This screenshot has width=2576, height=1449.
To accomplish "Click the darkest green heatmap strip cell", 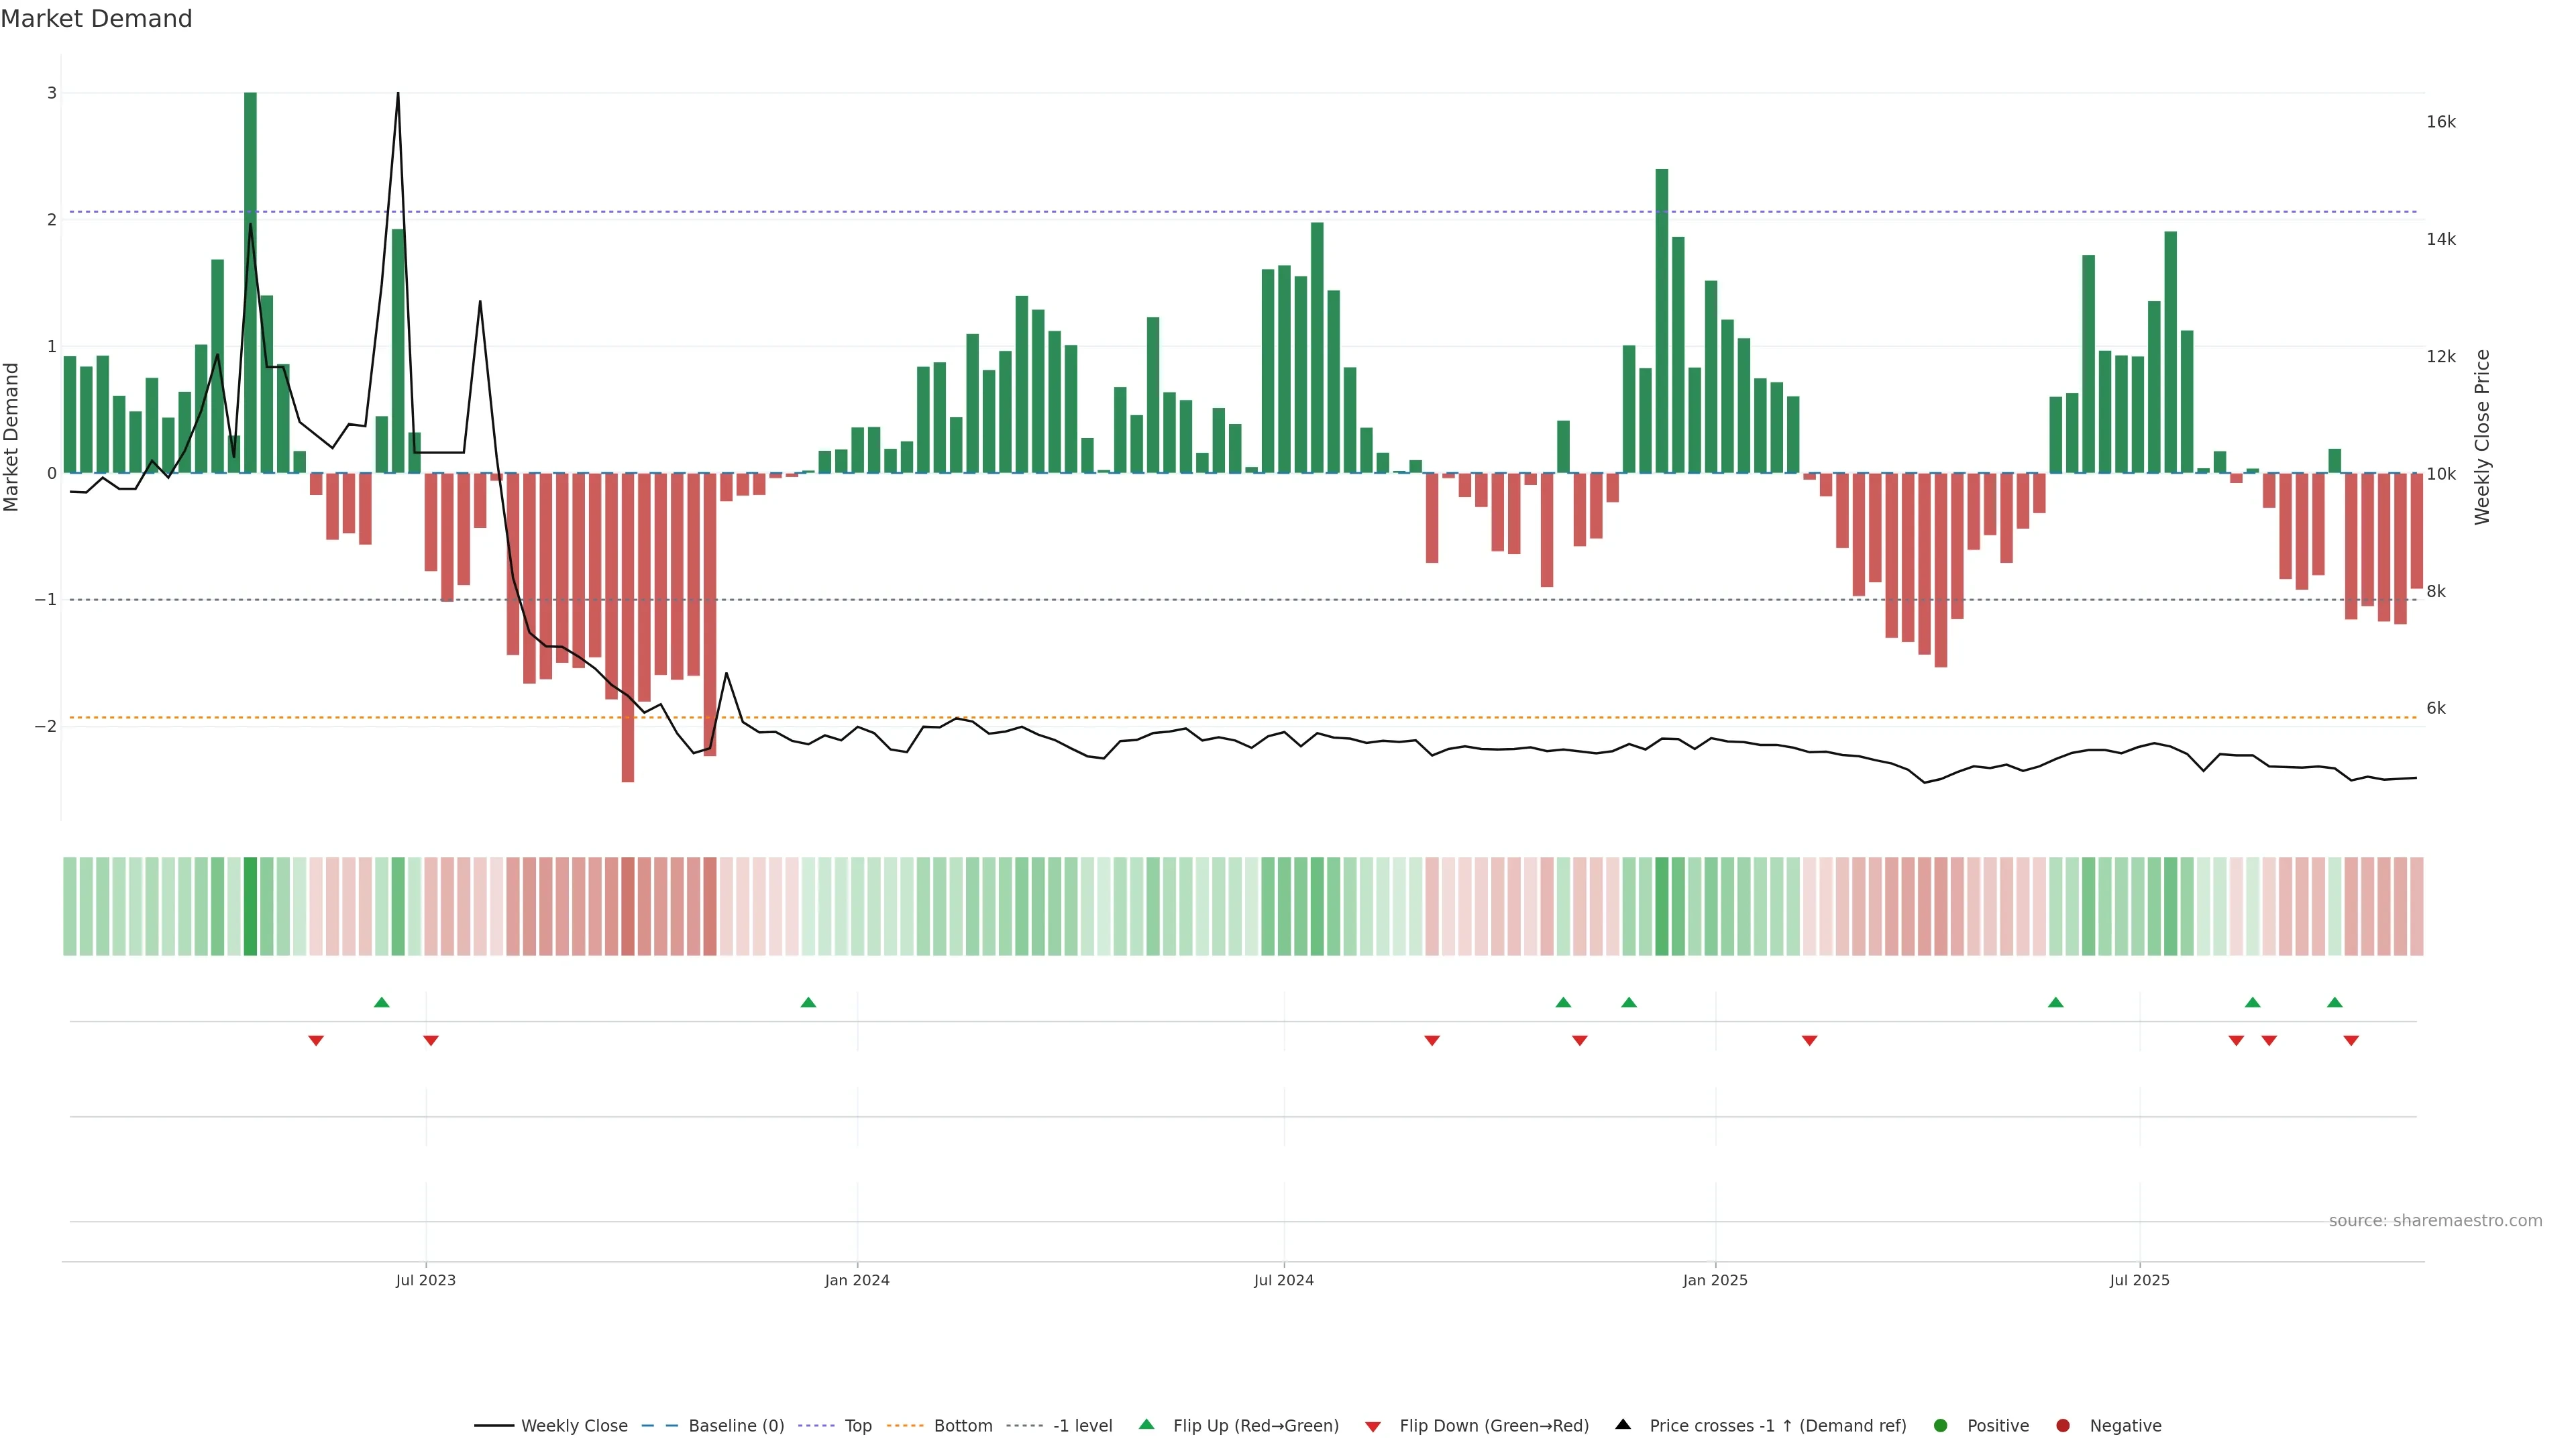I will [250, 906].
